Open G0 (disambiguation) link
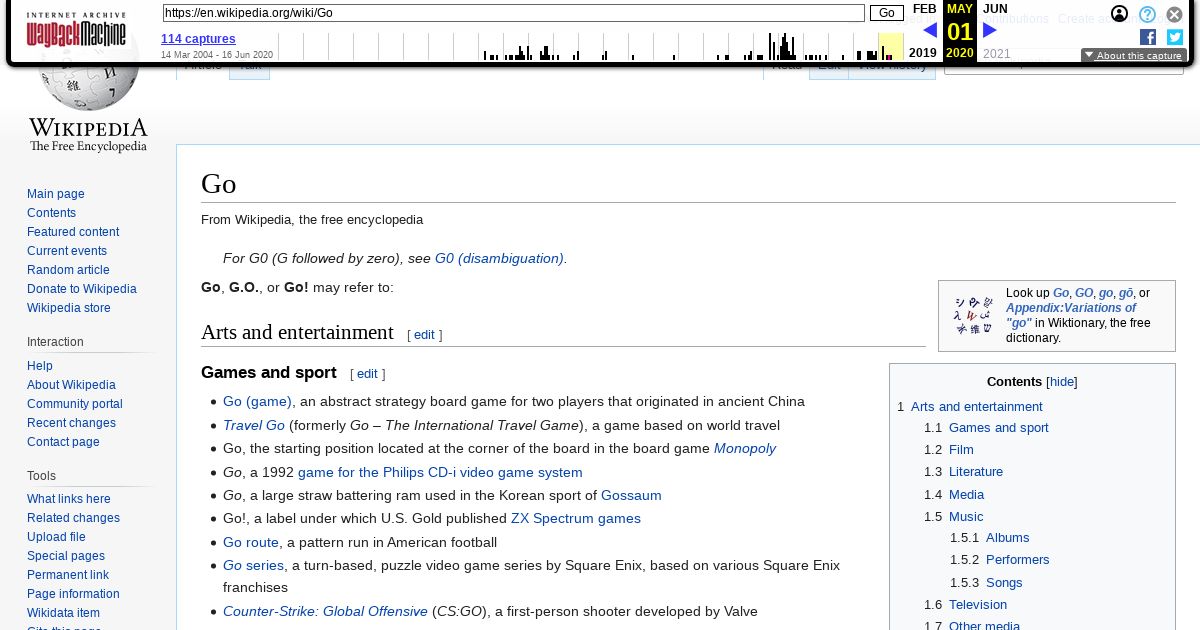This screenshot has height=630, width=1200. (499, 258)
